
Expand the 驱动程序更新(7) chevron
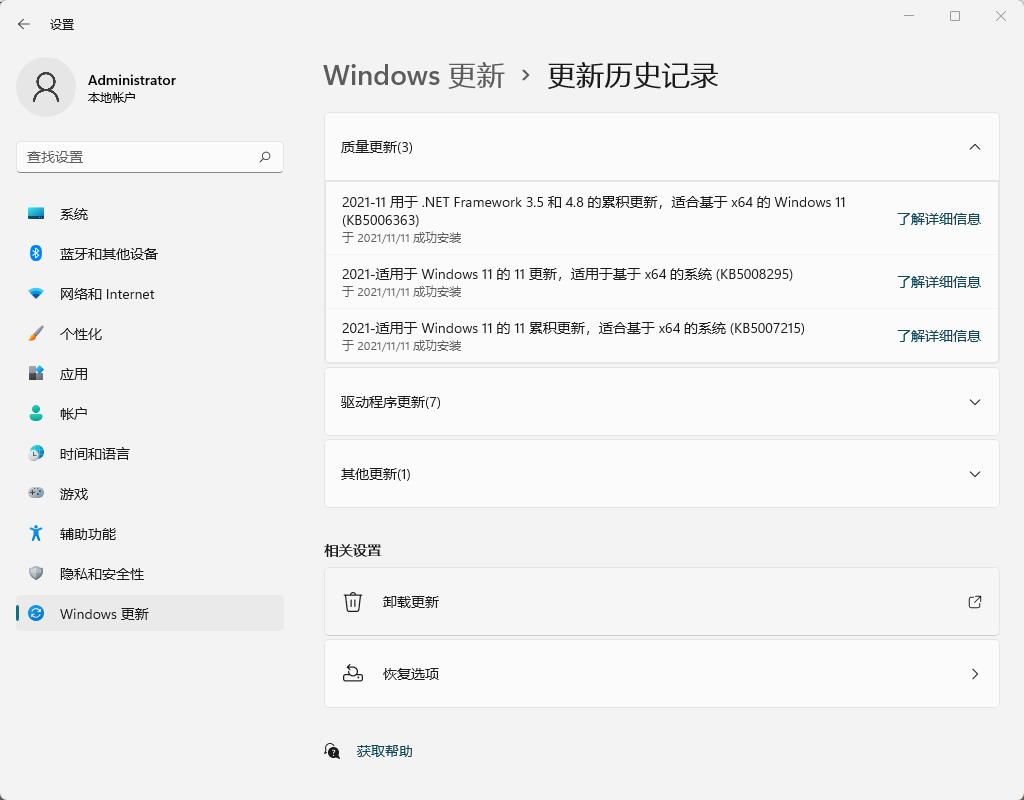click(974, 402)
